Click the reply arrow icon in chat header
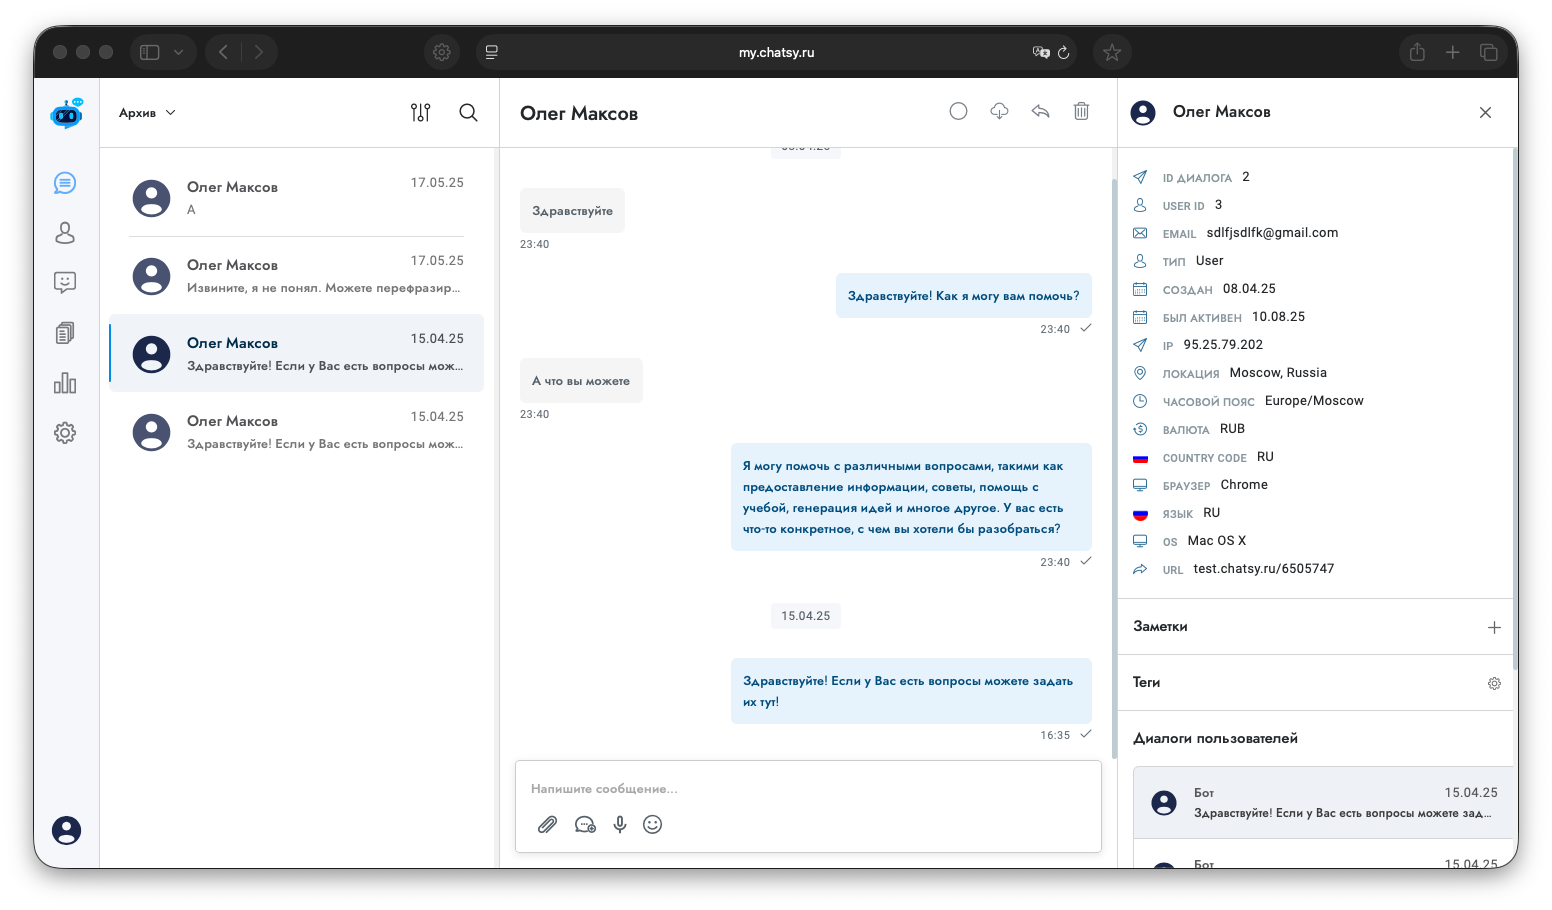The image size is (1552, 910). pyautogui.click(x=1040, y=111)
